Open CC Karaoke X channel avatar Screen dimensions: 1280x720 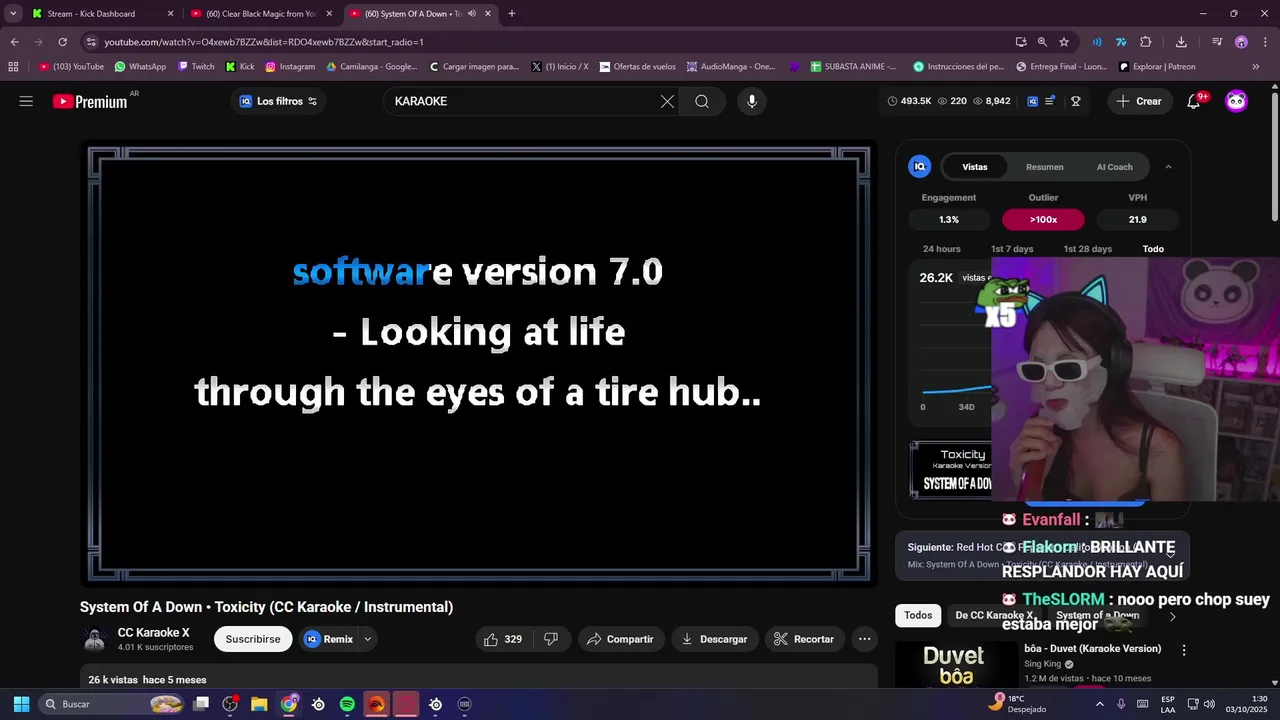[x=95, y=639]
